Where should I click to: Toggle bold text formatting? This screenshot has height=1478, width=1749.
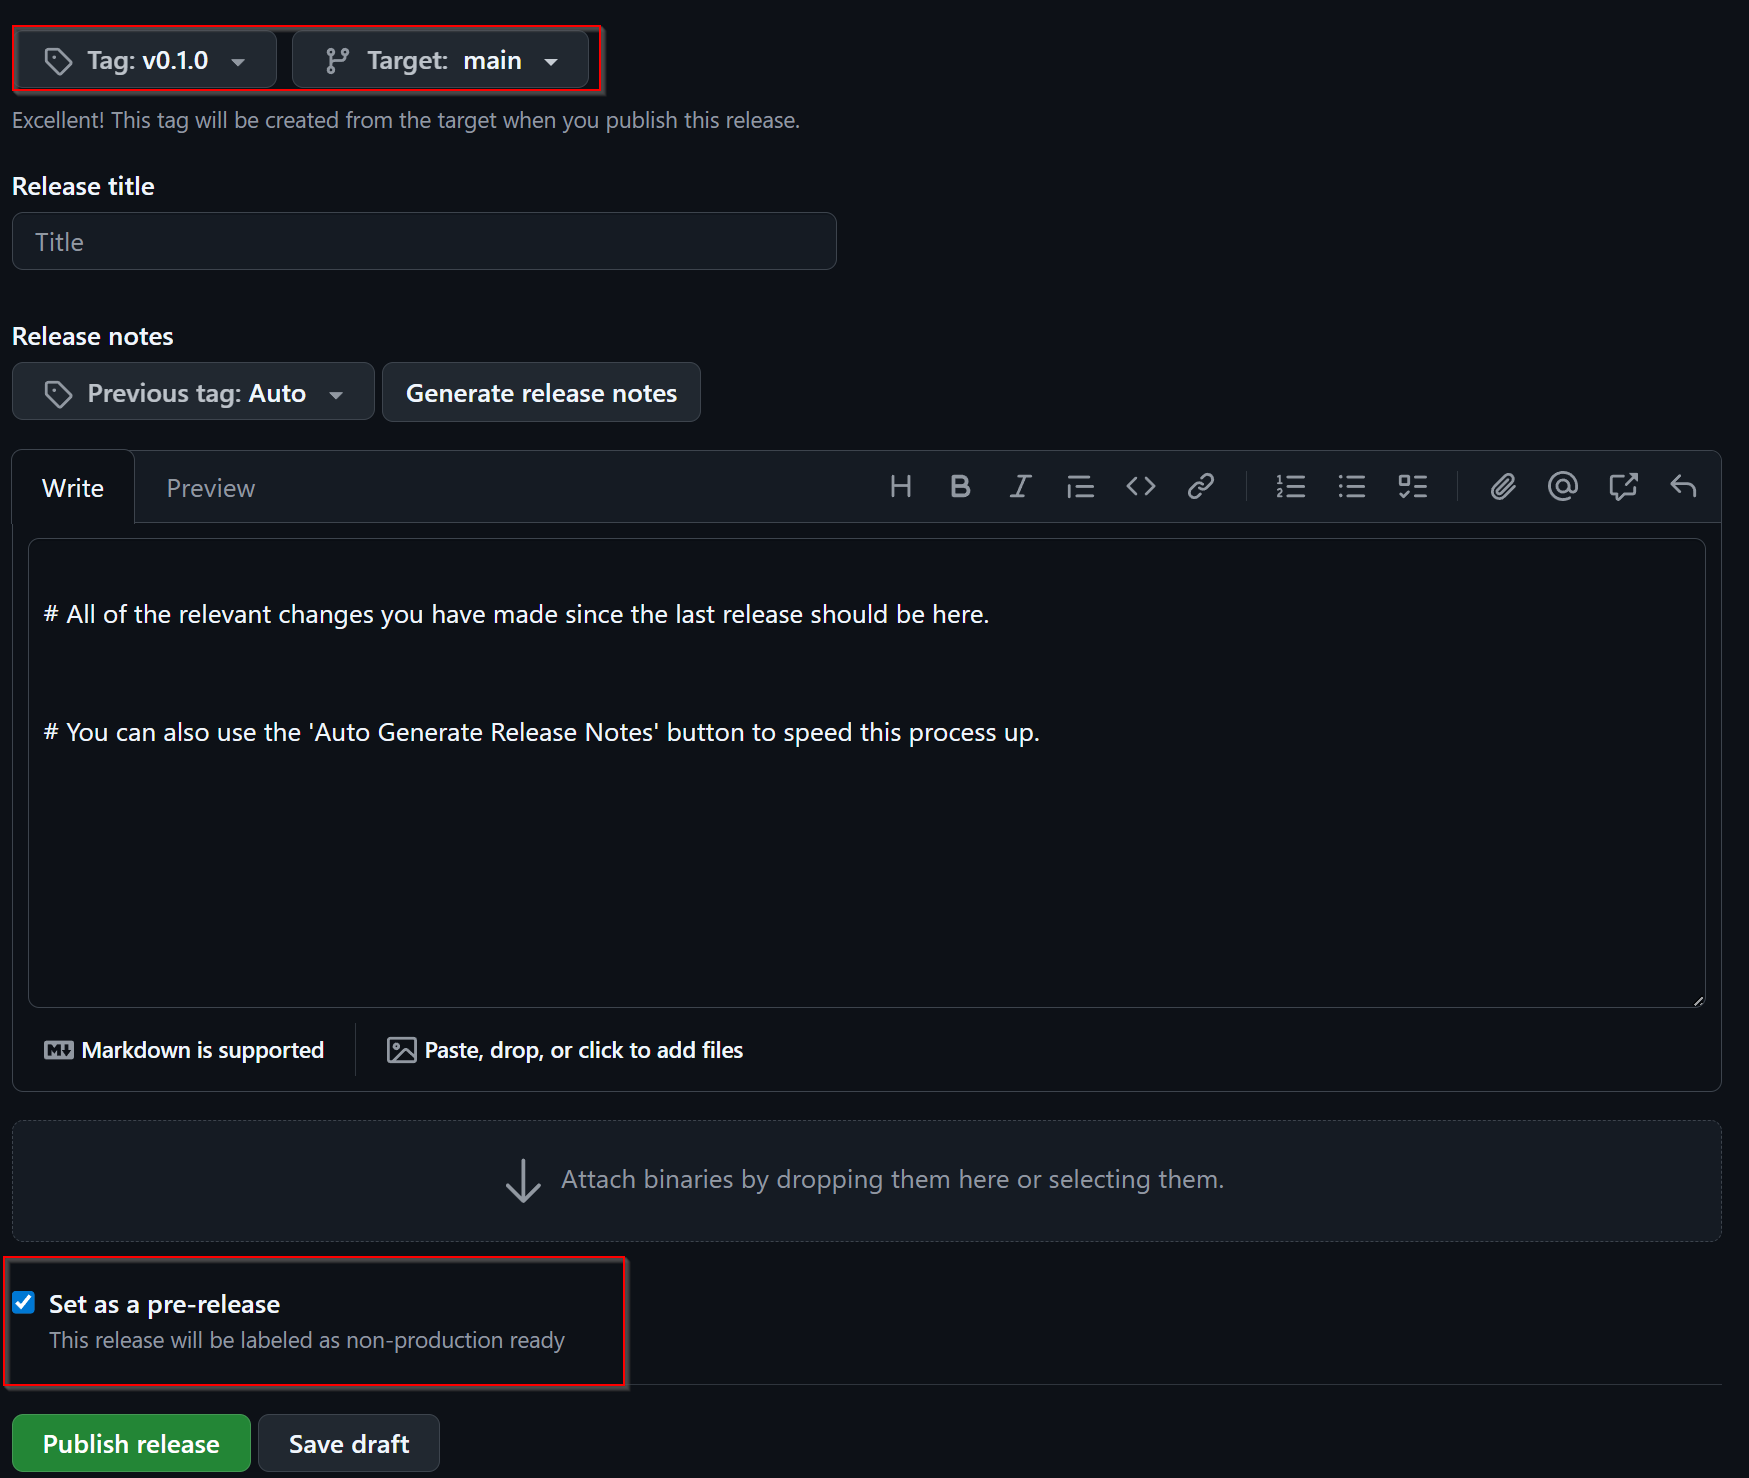click(960, 487)
